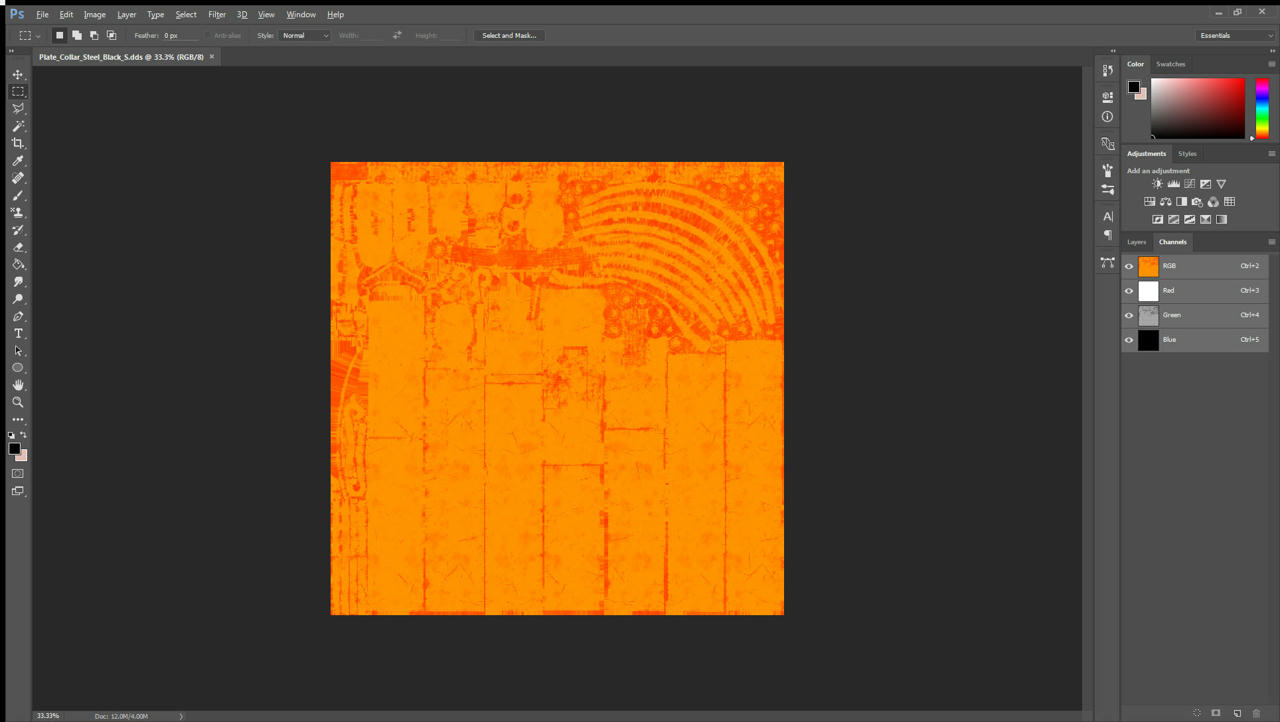Image resolution: width=1280 pixels, height=722 pixels.
Task: Pick the Clone Stamp tool
Action: tap(18, 212)
